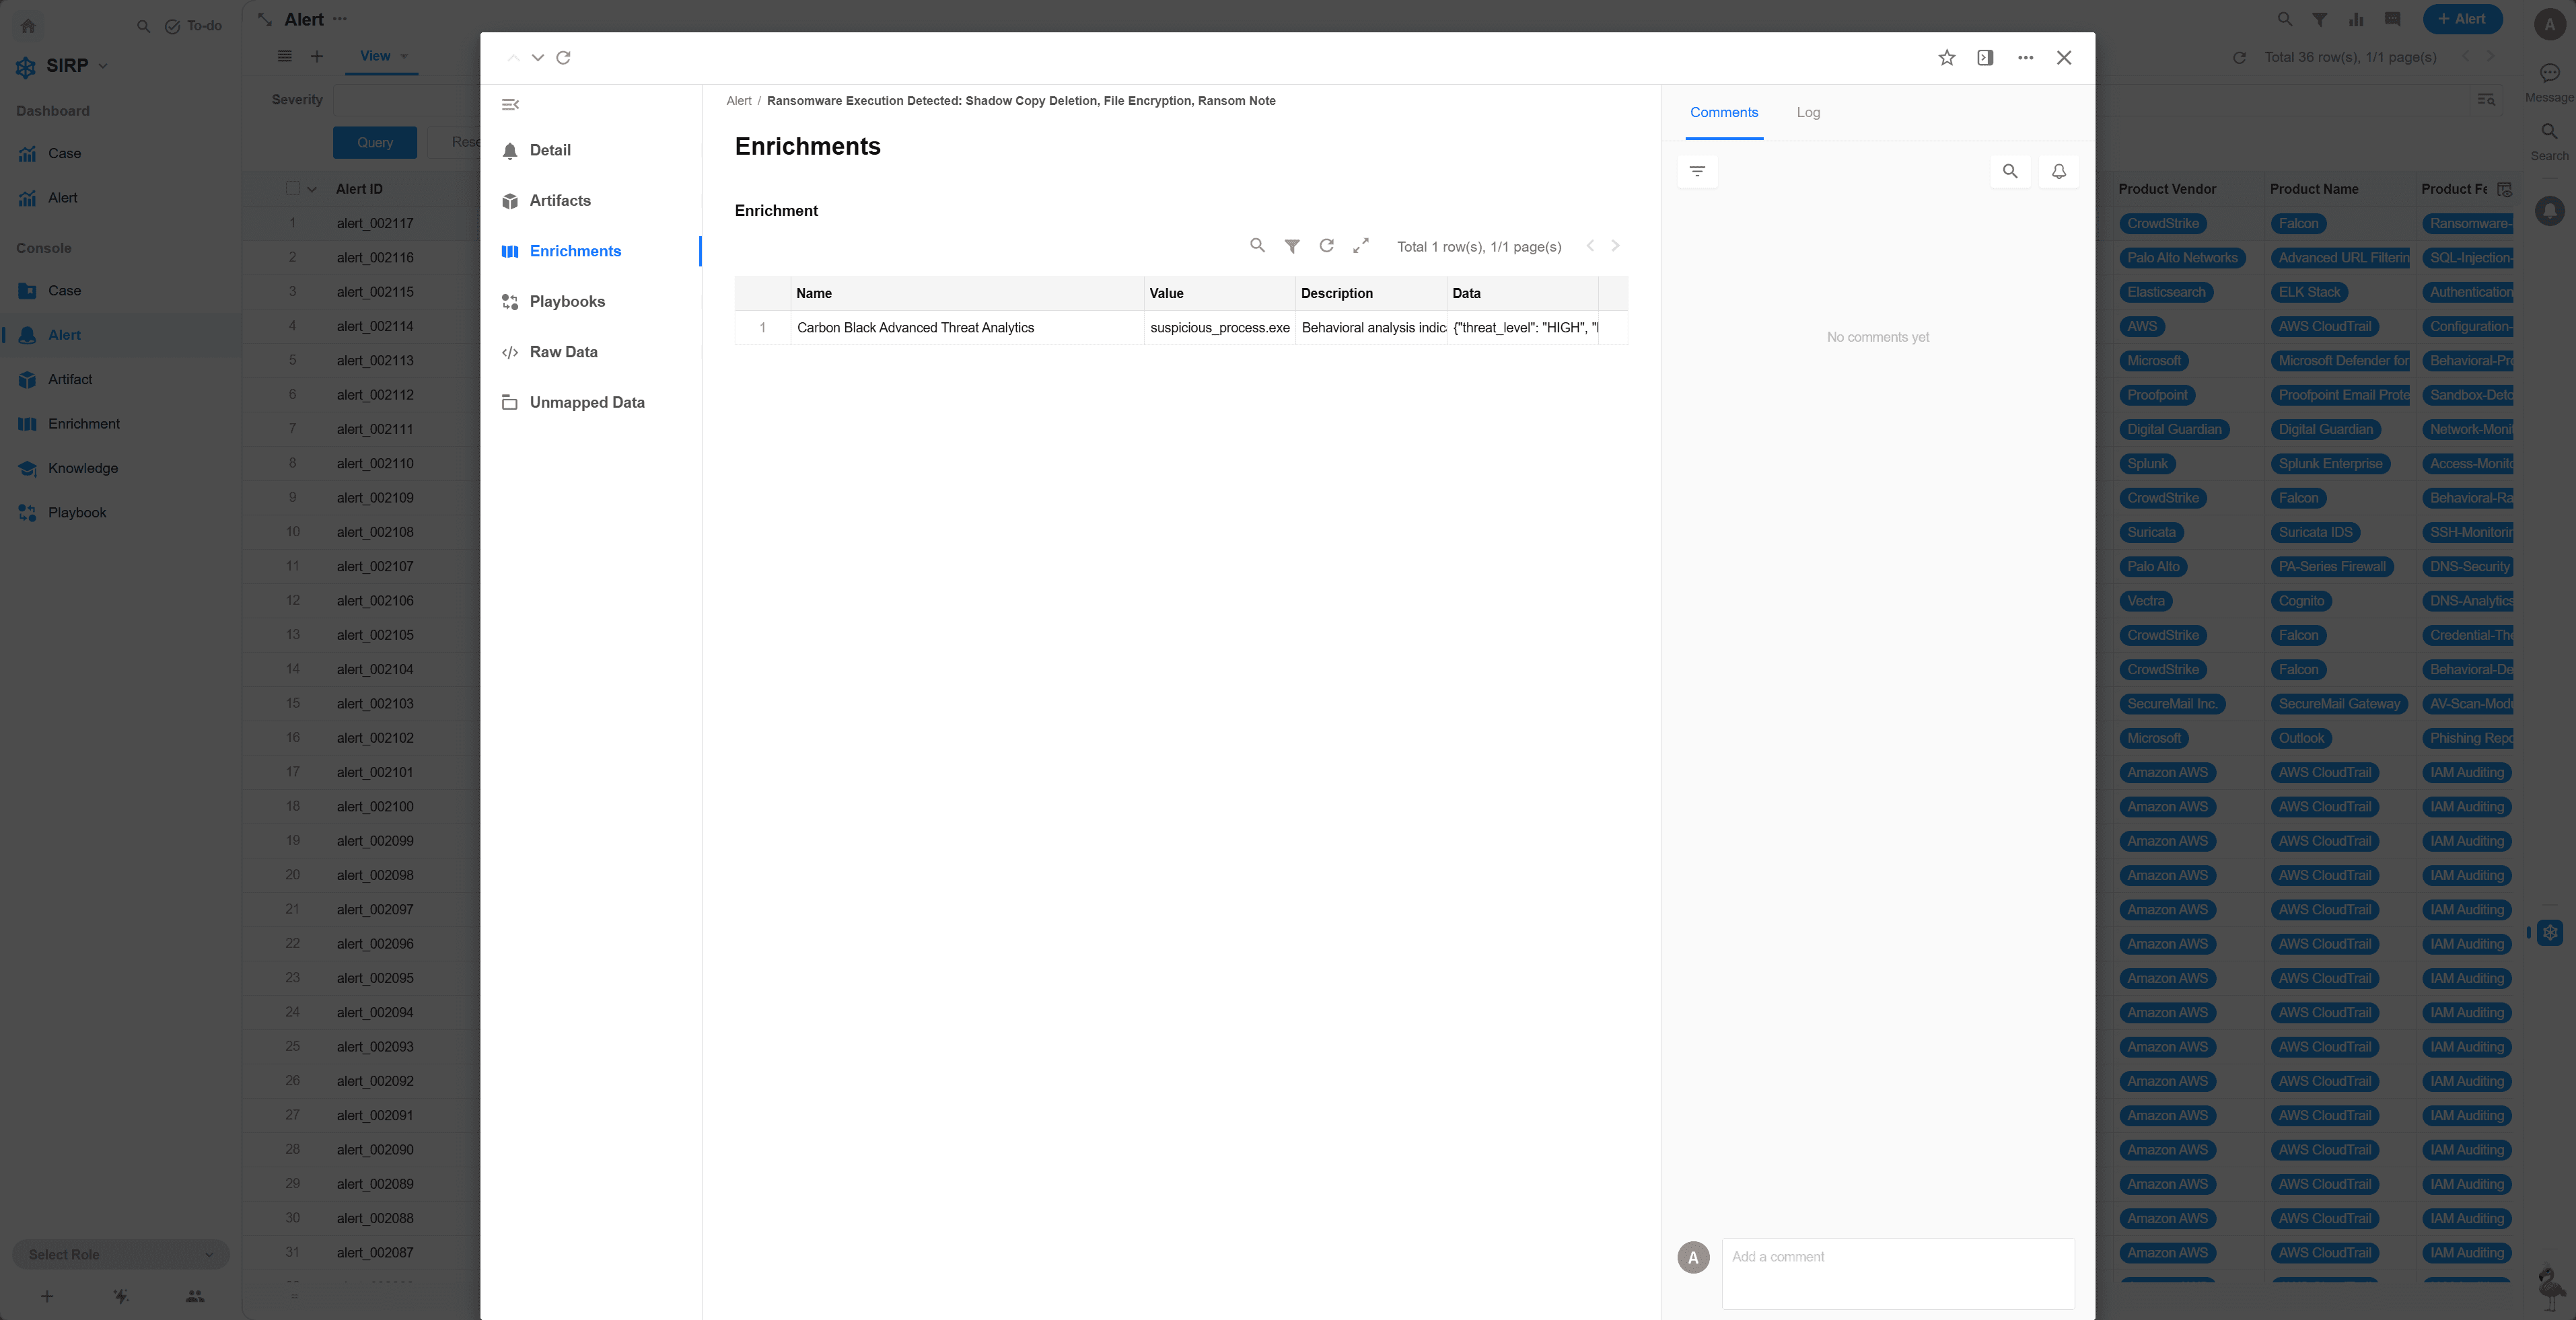Go to next record with down arrow

(x=538, y=58)
